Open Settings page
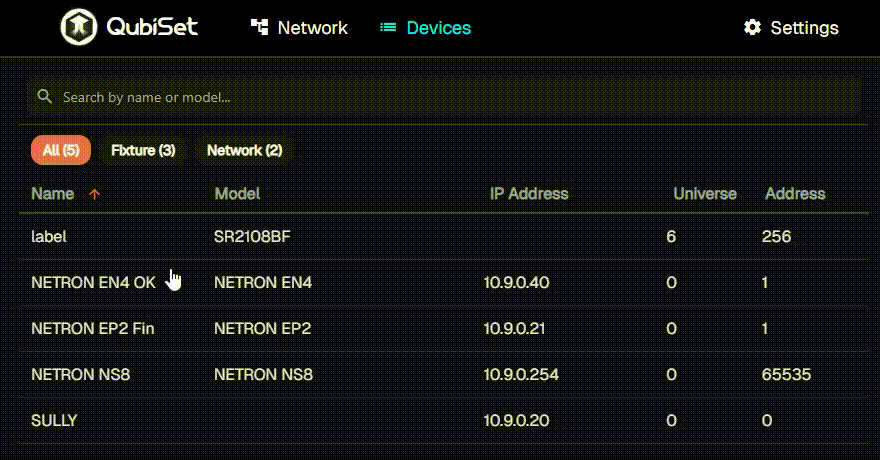 804,28
